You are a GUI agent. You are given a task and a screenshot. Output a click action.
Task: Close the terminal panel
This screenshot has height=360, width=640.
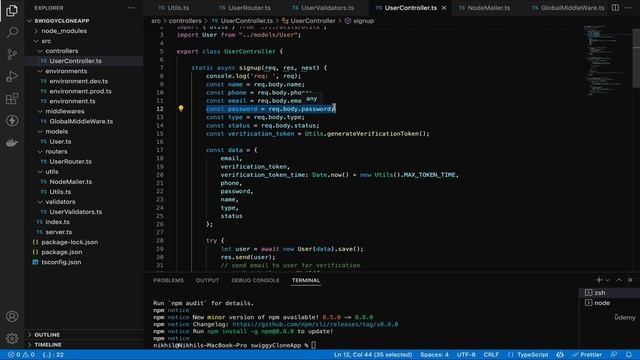[630, 280]
